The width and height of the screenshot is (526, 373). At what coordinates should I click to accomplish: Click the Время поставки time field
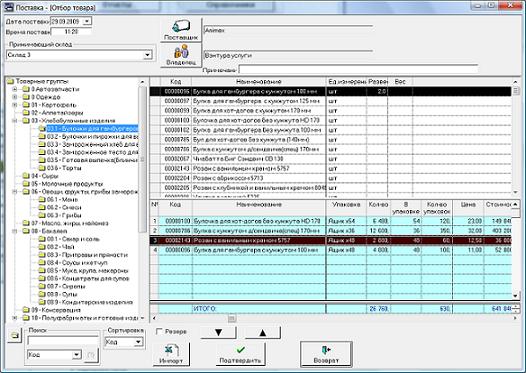point(71,32)
